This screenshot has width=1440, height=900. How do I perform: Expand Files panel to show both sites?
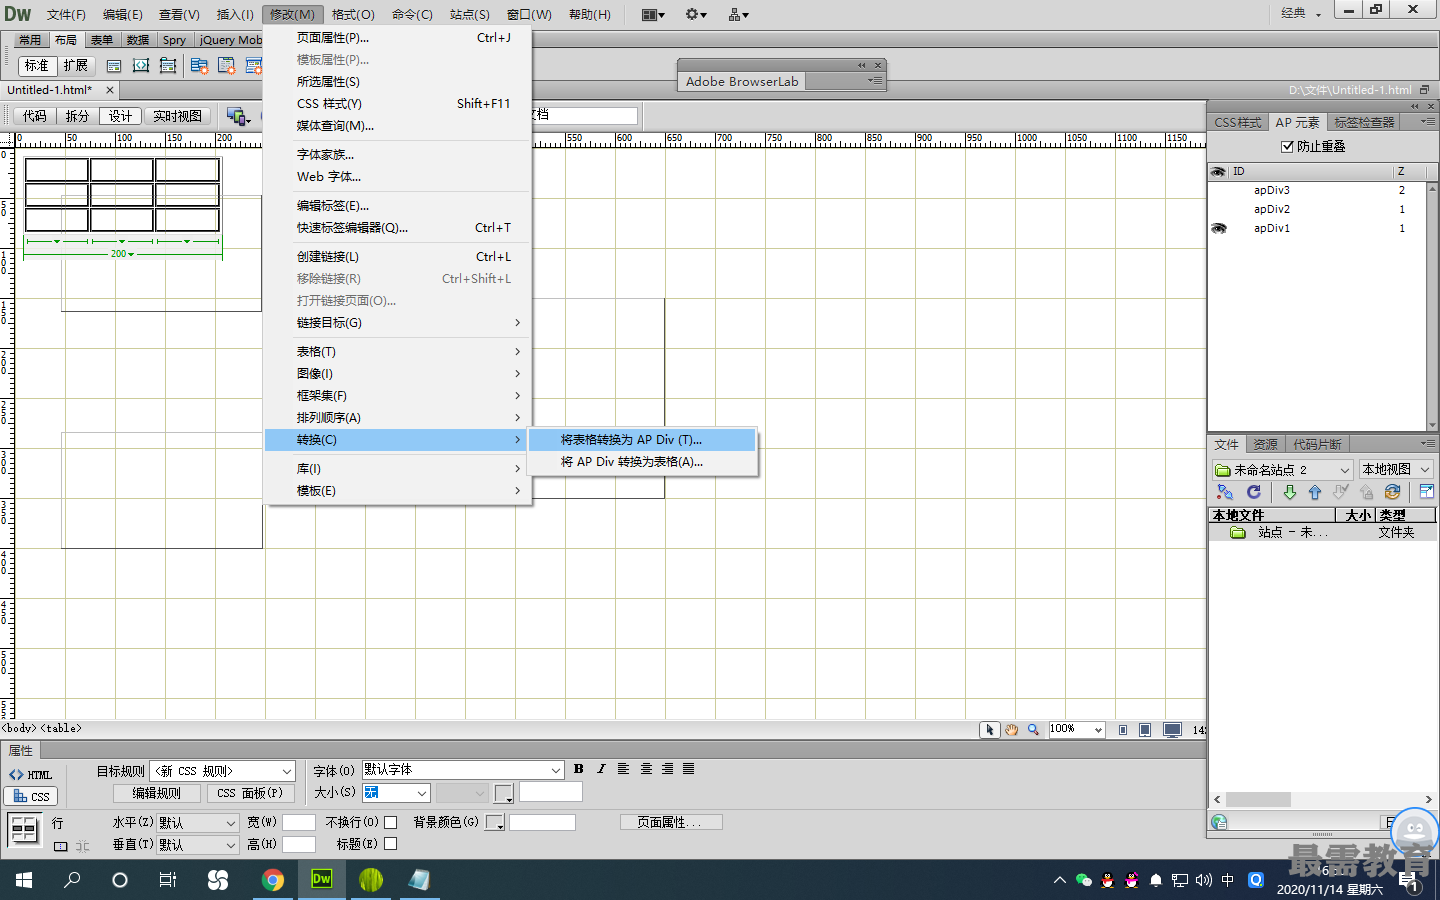pos(1427,492)
